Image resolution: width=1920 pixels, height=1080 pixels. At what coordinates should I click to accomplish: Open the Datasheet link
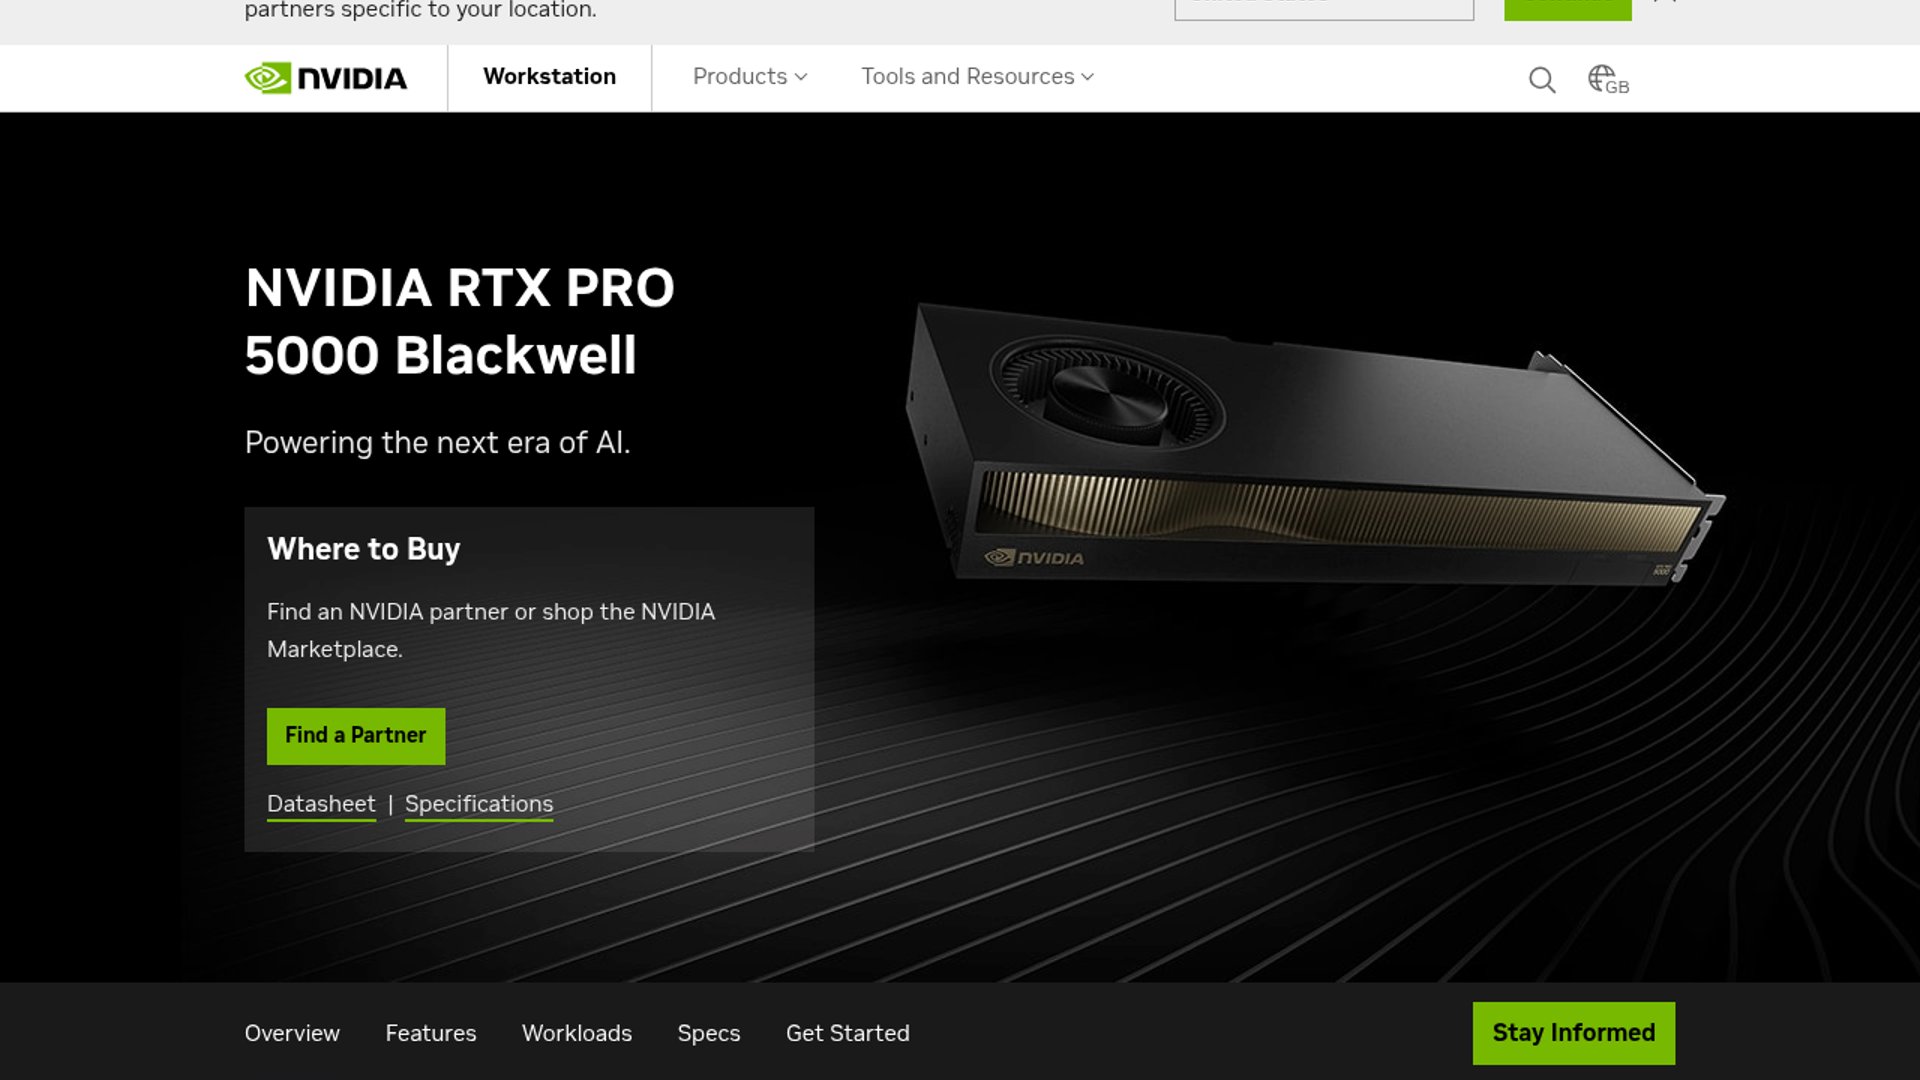point(321,804)
